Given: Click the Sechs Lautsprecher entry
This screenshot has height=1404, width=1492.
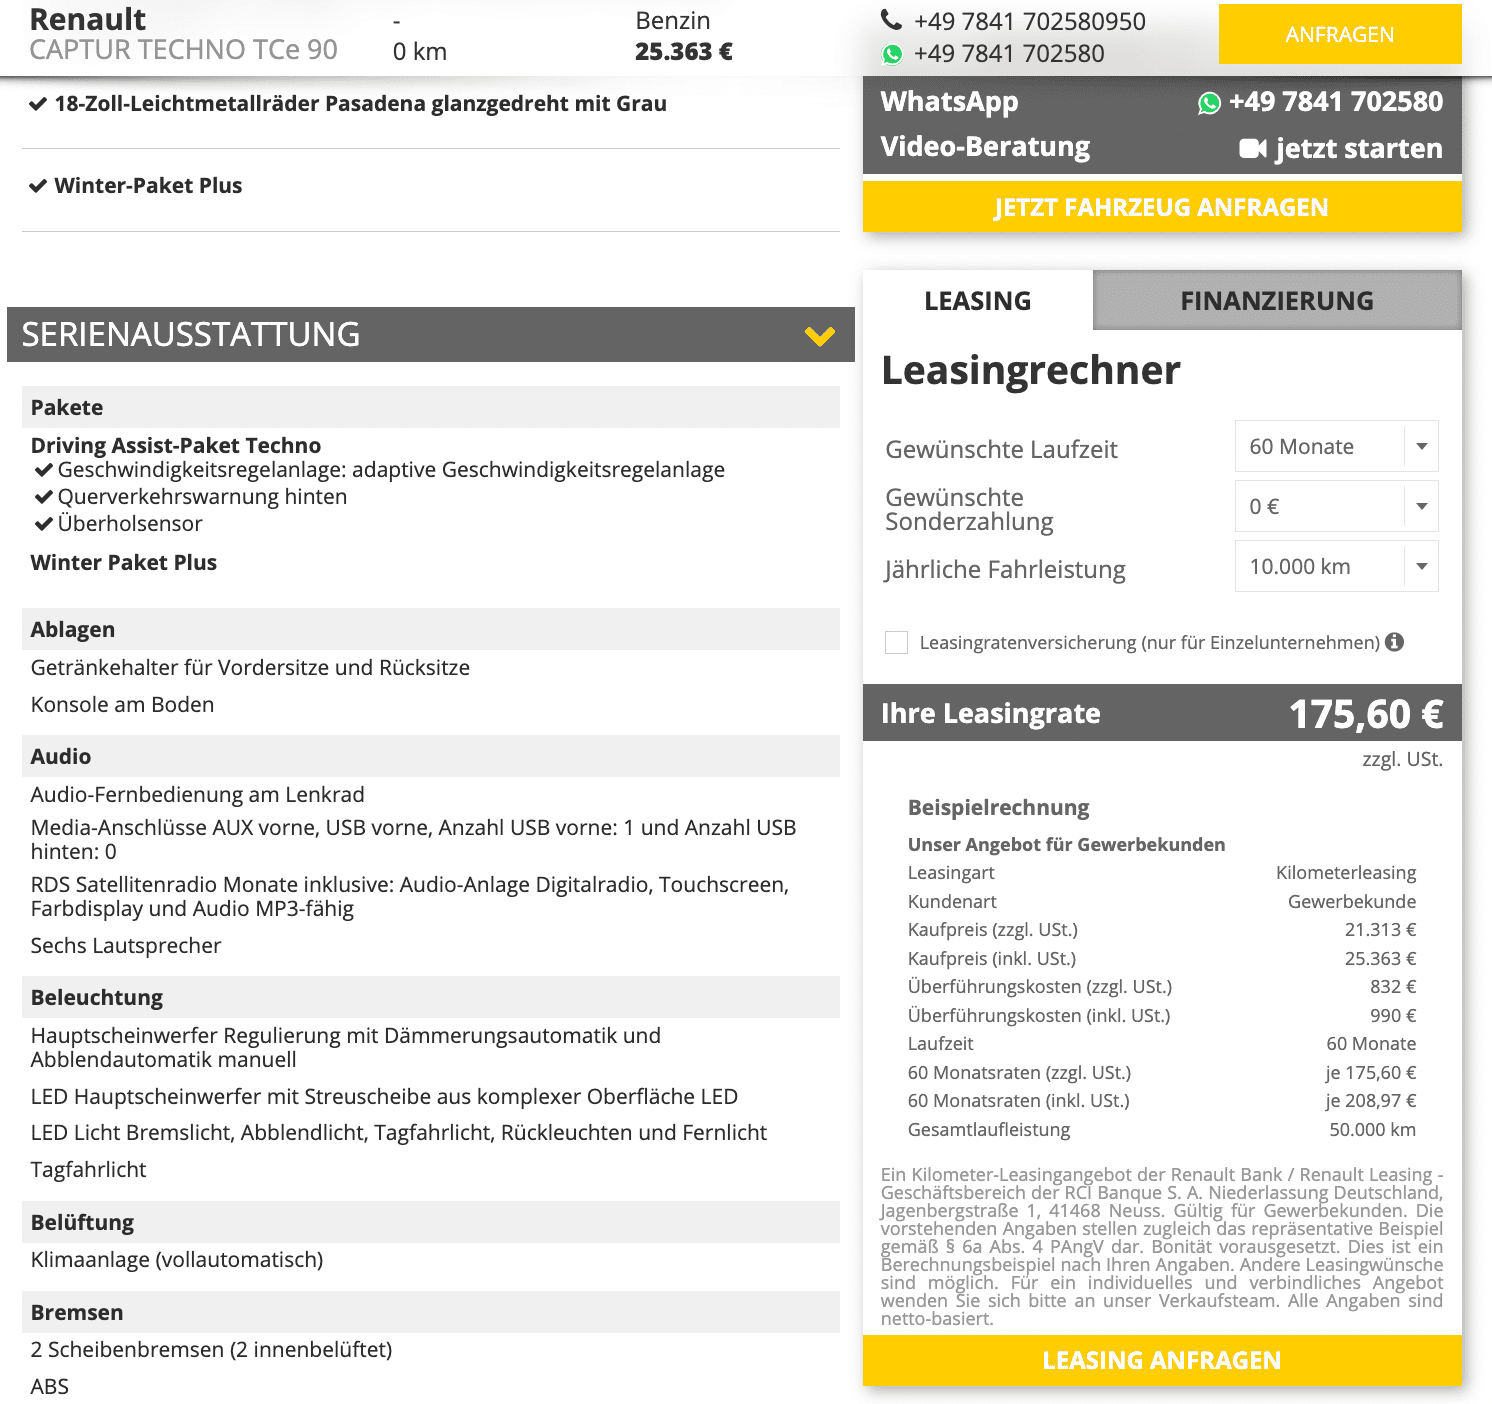Looking at the screenshot, I should [x=126, y=945].
